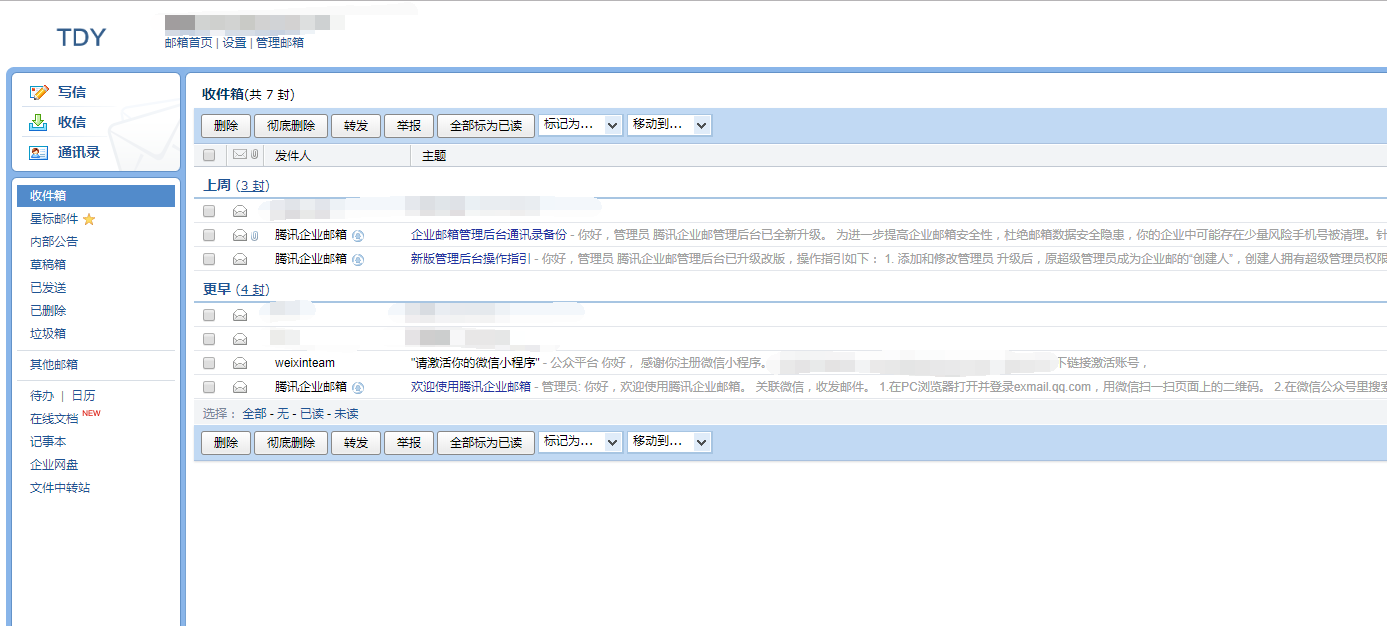This screenshot has height=626, width=1387.
Task: Open bottom 标记为 dropdown
Action: pyautogui.click(x=580, y=441)
